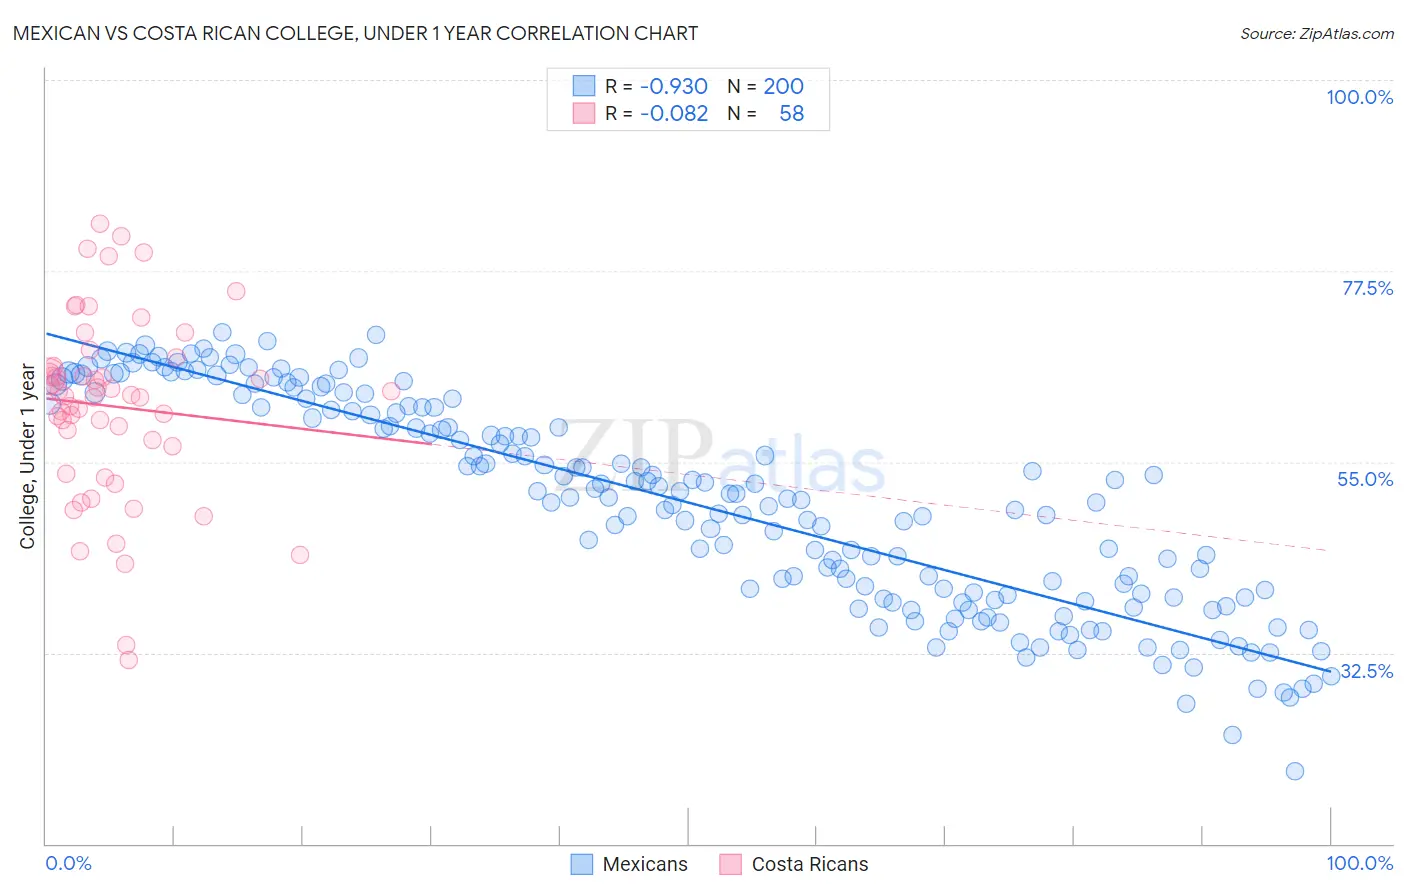Click the blue swatch in correlation stats box
This screenshot has width=1406, height=892.
(x=584, y=86)
